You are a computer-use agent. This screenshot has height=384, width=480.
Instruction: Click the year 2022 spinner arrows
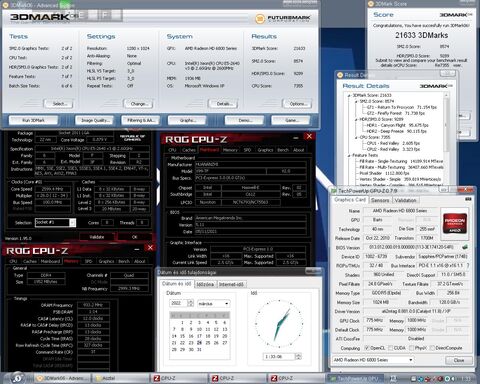click(190, 303)
